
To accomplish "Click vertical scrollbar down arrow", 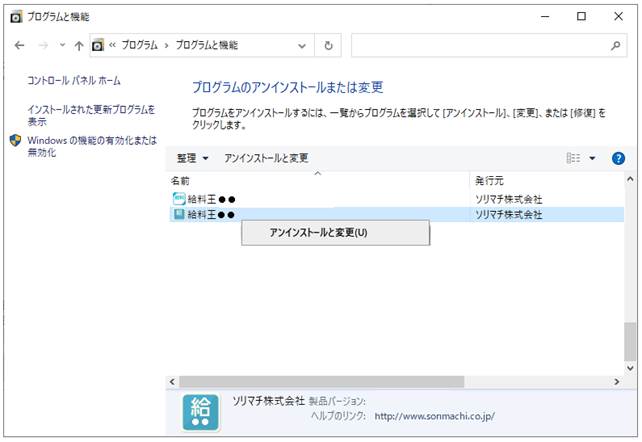I will 630,368.
